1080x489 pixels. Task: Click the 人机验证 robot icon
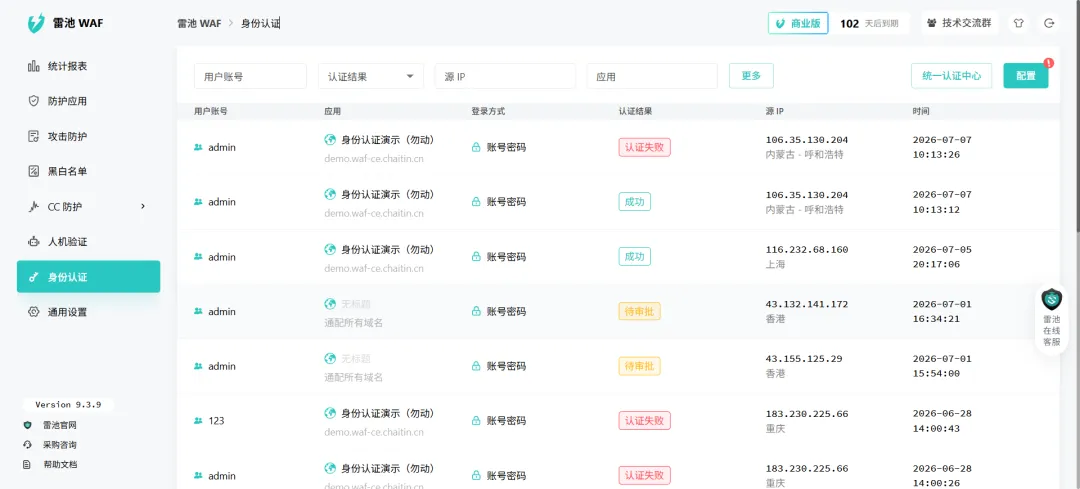click(x=33, y=242)
